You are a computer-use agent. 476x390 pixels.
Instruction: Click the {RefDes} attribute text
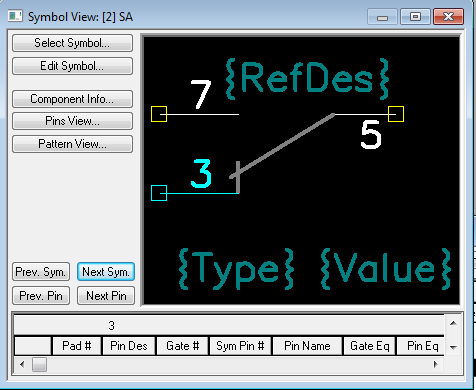tap(307, 79)
